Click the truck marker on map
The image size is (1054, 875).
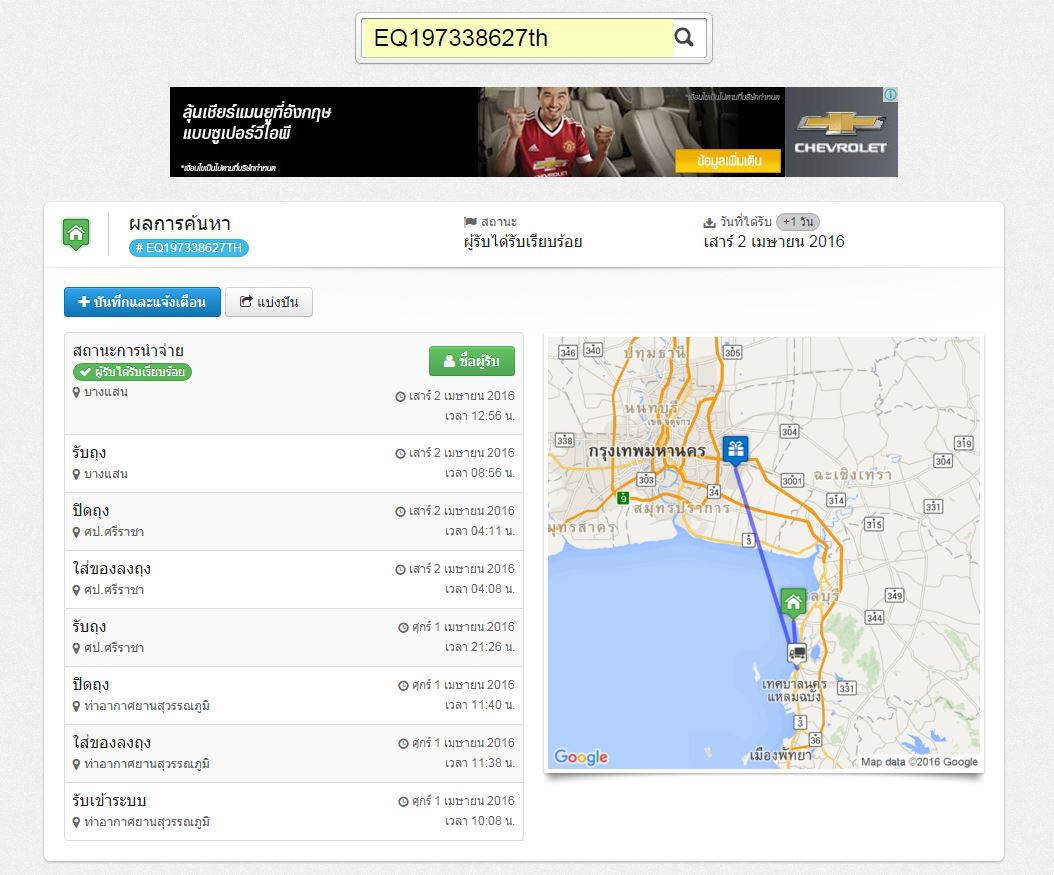(x=797, y=653)
